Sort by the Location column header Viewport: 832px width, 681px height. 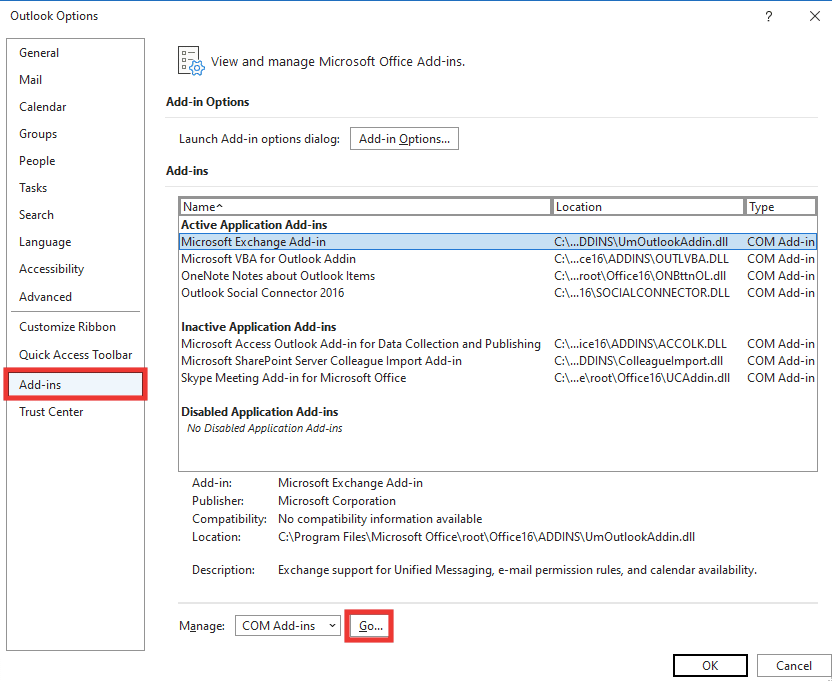[647, 206]
